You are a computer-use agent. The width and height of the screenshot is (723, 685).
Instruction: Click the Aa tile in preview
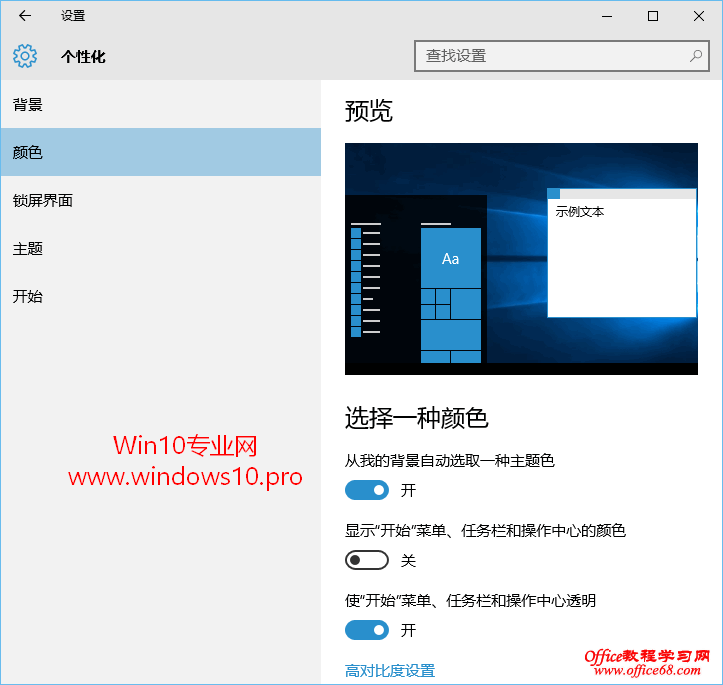[450, 258]
